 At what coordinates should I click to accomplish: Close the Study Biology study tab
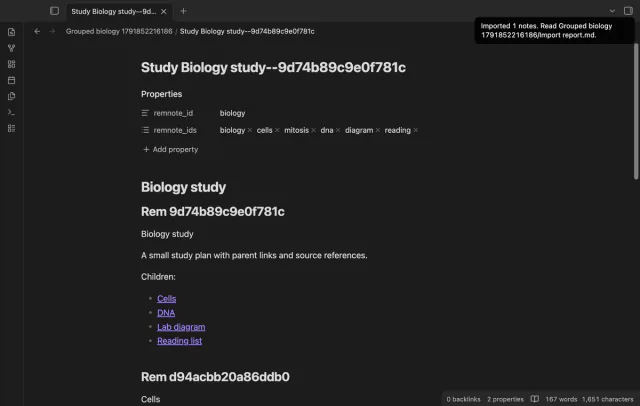coord(164,11)
